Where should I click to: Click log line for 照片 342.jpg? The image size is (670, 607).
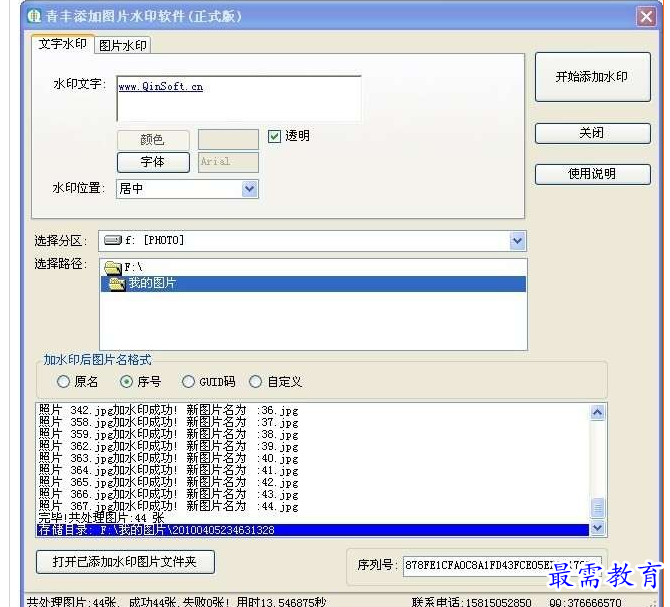[313, 411]
